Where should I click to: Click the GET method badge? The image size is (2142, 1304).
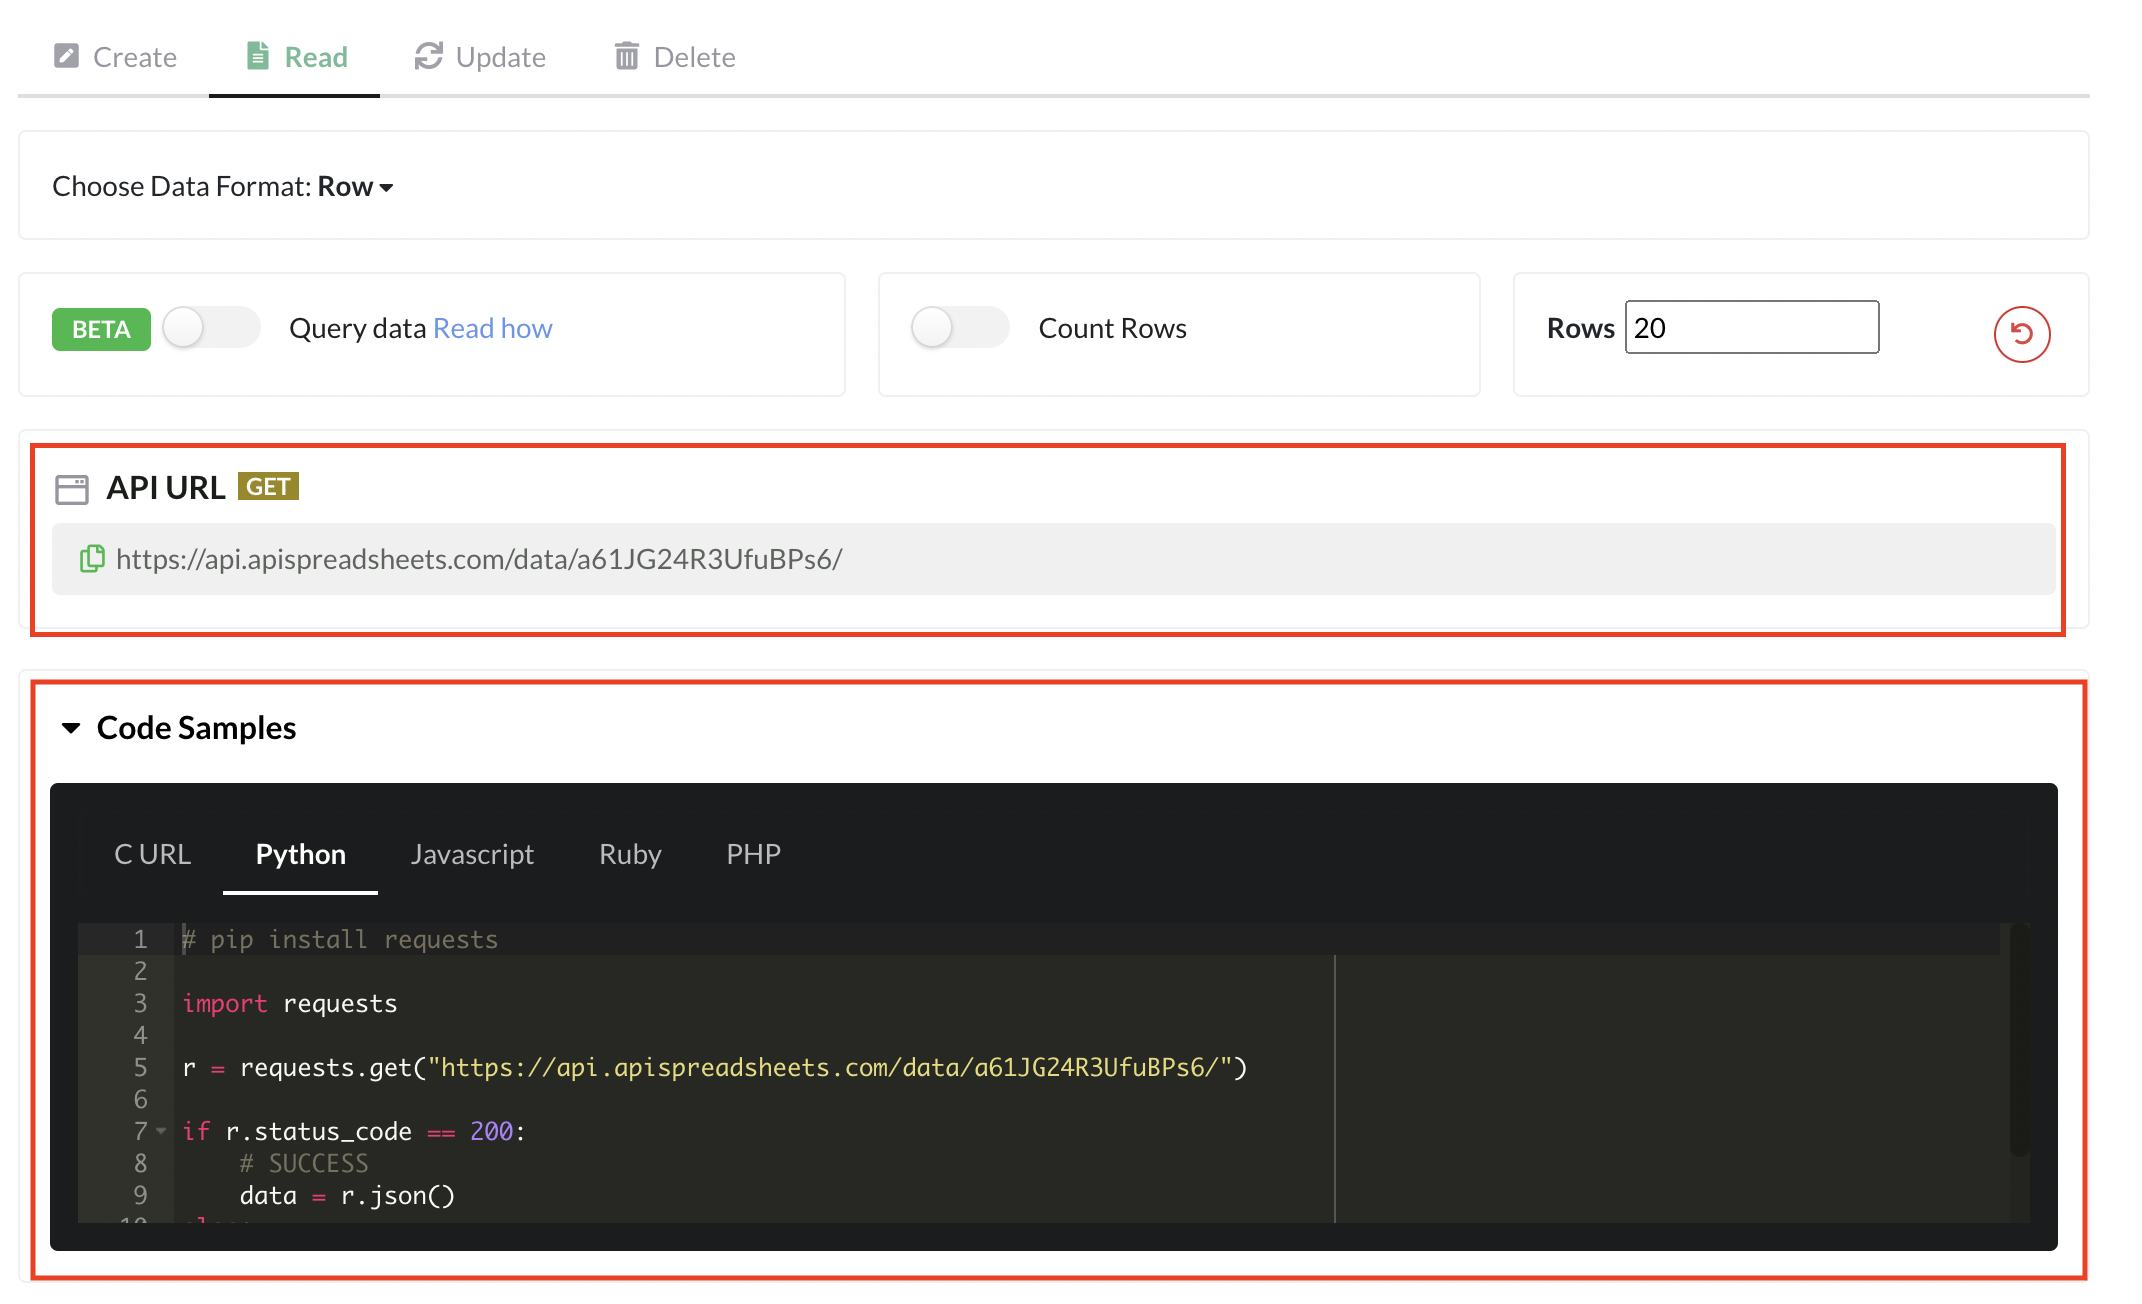[x=268, y=487]
